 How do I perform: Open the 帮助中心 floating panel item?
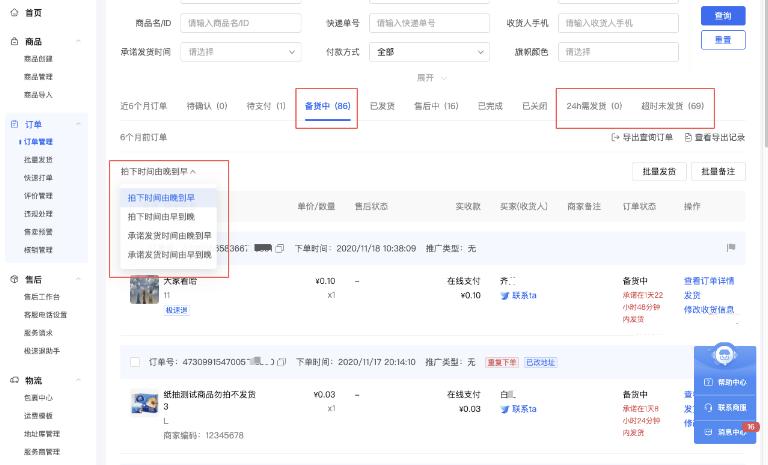point(724,383)
